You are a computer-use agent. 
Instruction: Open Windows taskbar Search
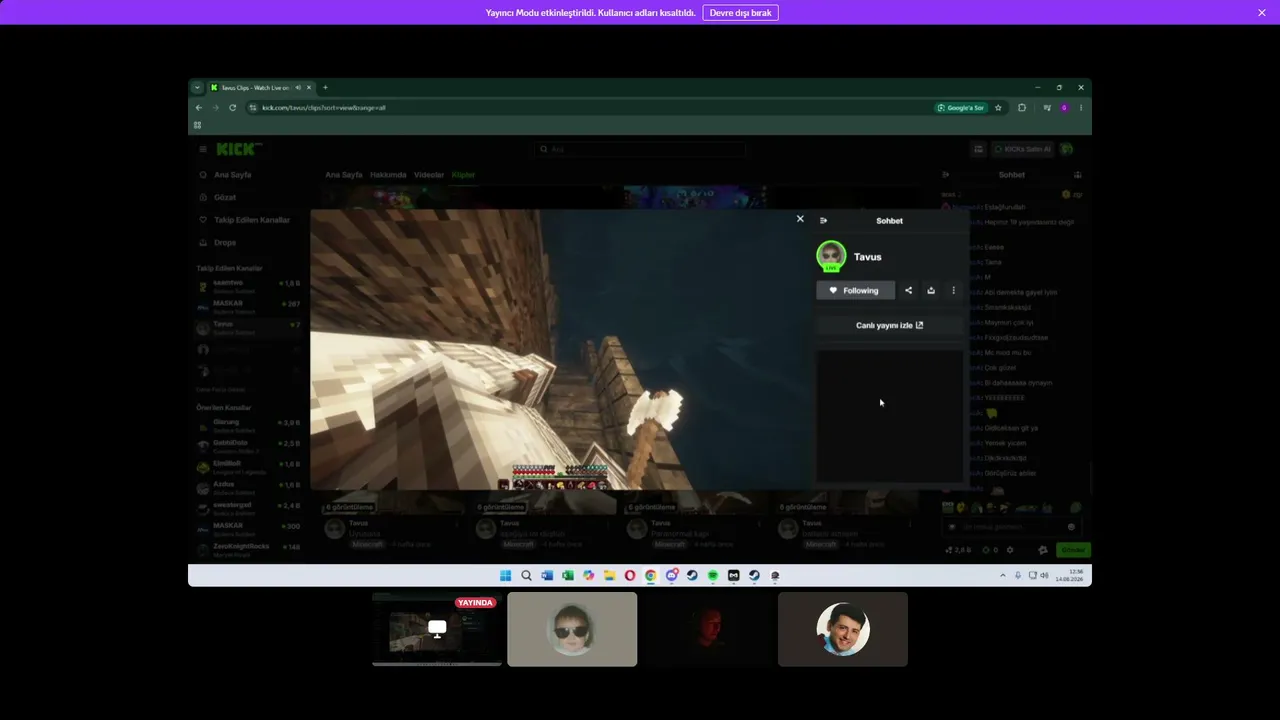526,575
